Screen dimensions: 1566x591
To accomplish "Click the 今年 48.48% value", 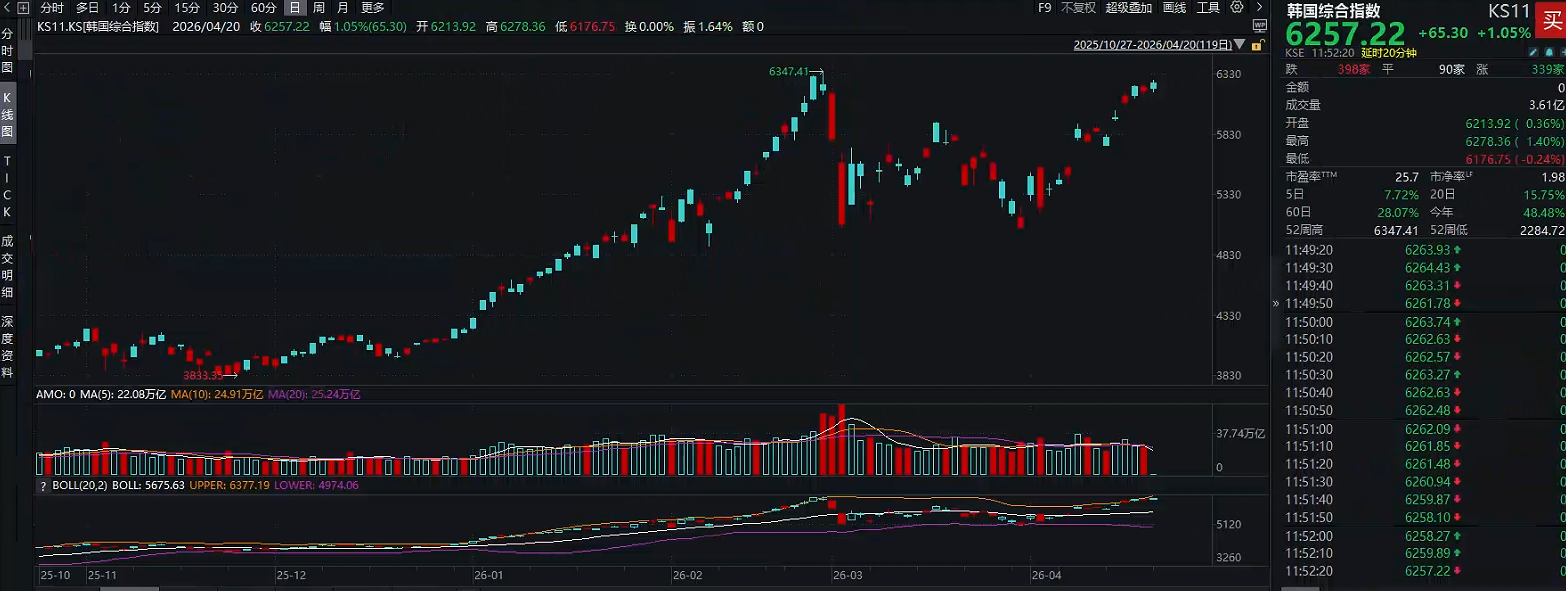I will pos(1545,213).
